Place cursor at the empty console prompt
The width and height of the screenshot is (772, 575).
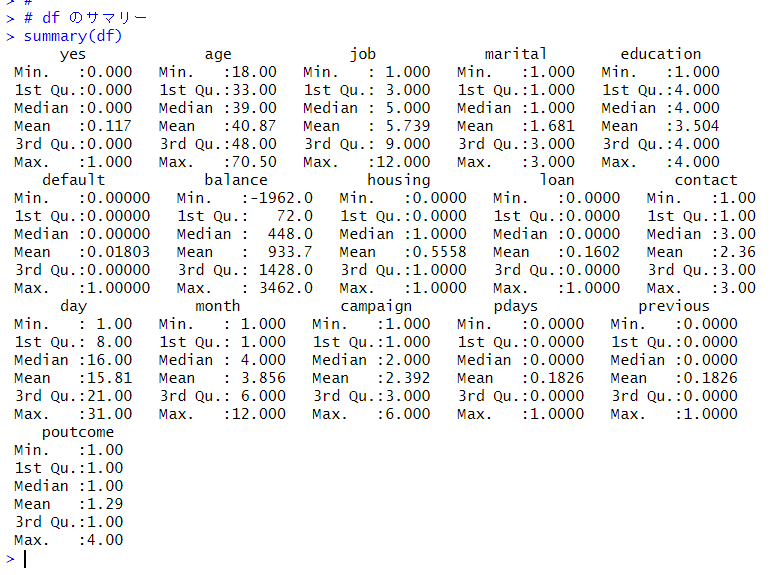pyautogui.click(x=25, y=559)
